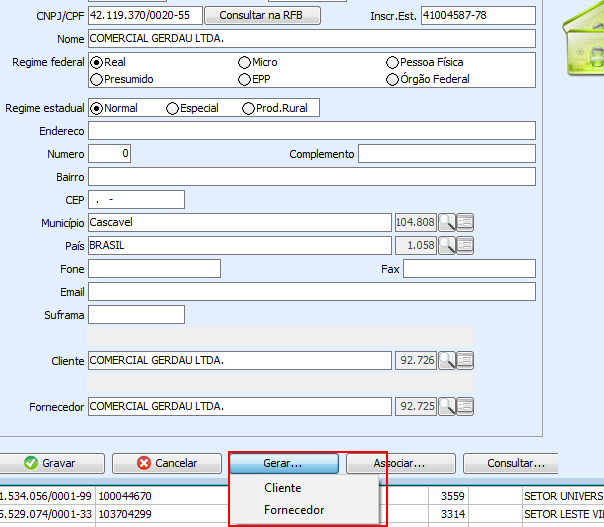Click the Bairro field

click(x=312, y=176)
